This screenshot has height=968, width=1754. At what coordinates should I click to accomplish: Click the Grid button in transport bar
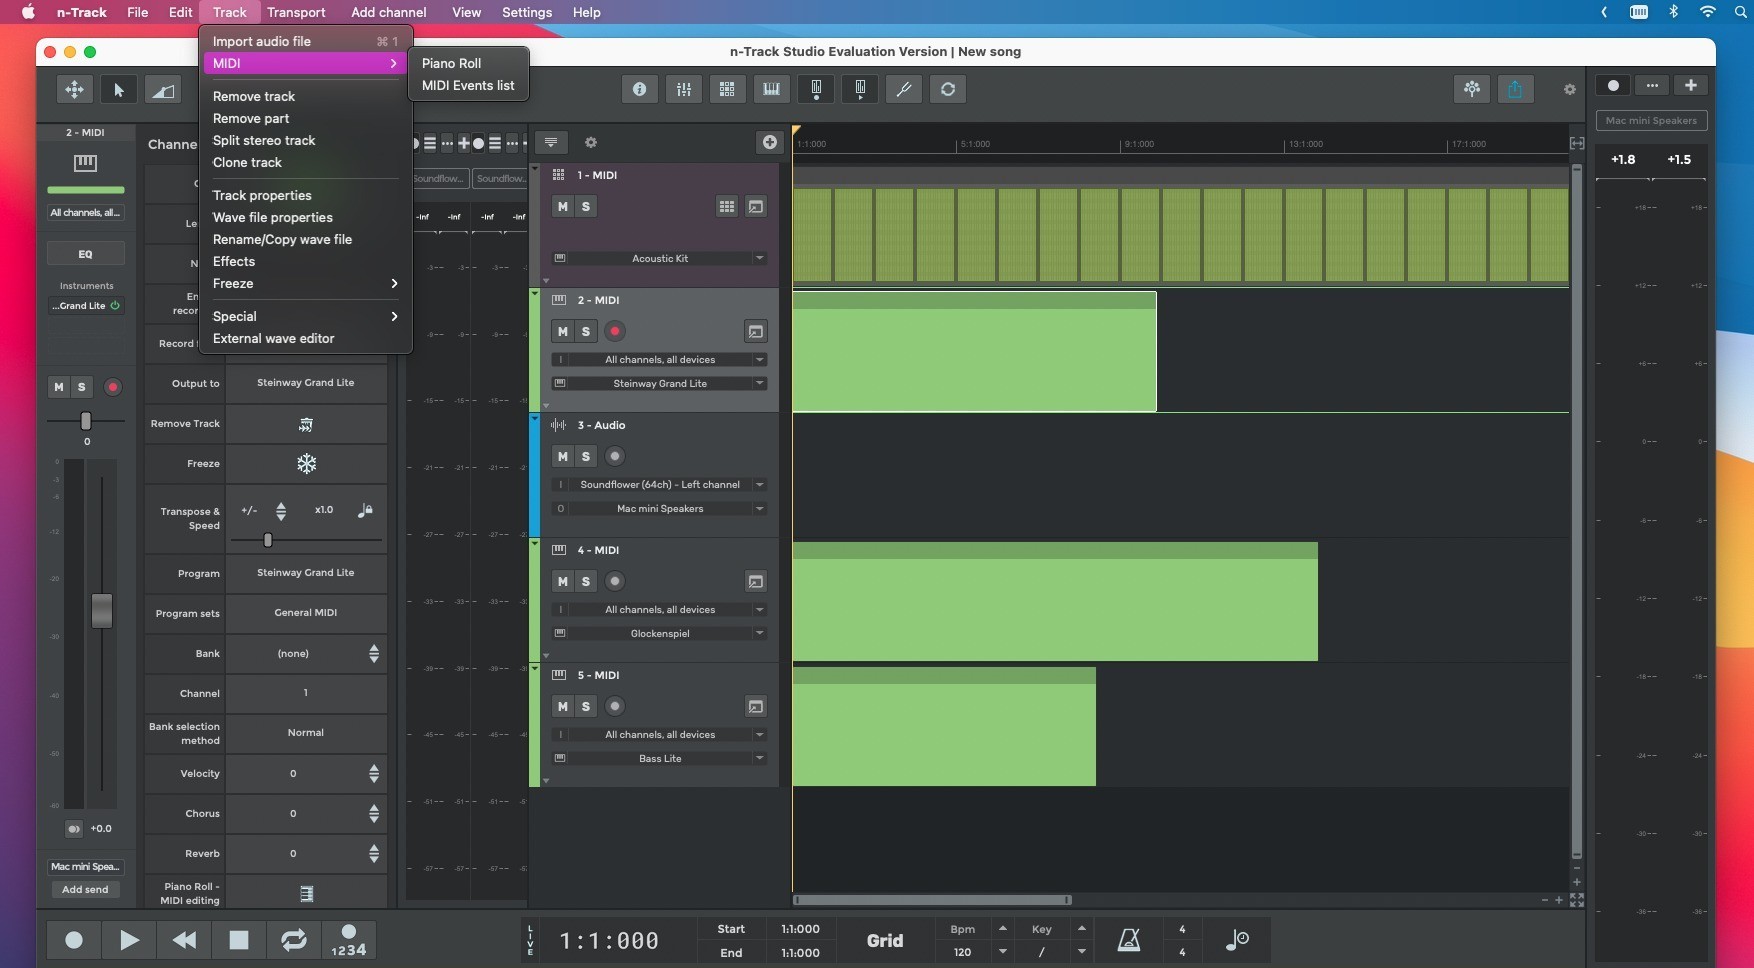point(884,940)
